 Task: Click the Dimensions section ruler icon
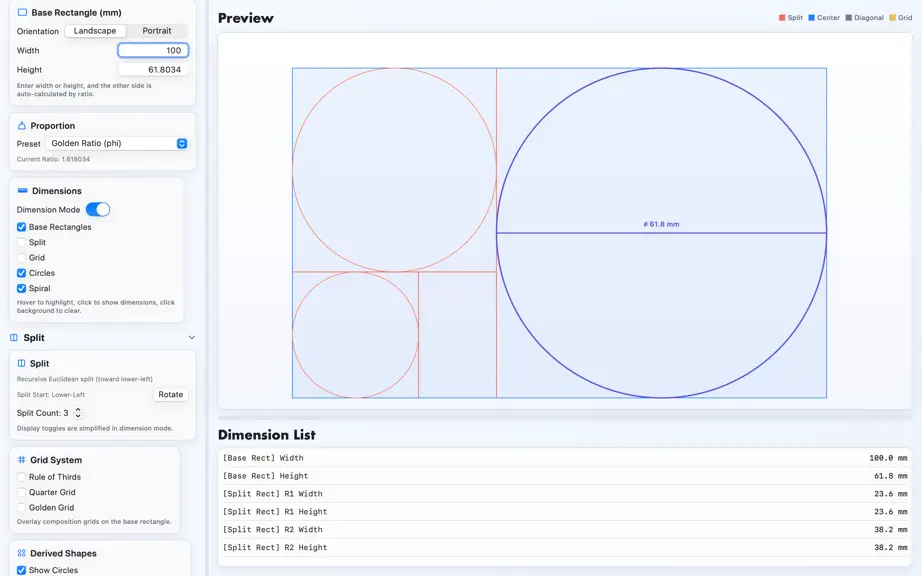(x=22, y=190)
